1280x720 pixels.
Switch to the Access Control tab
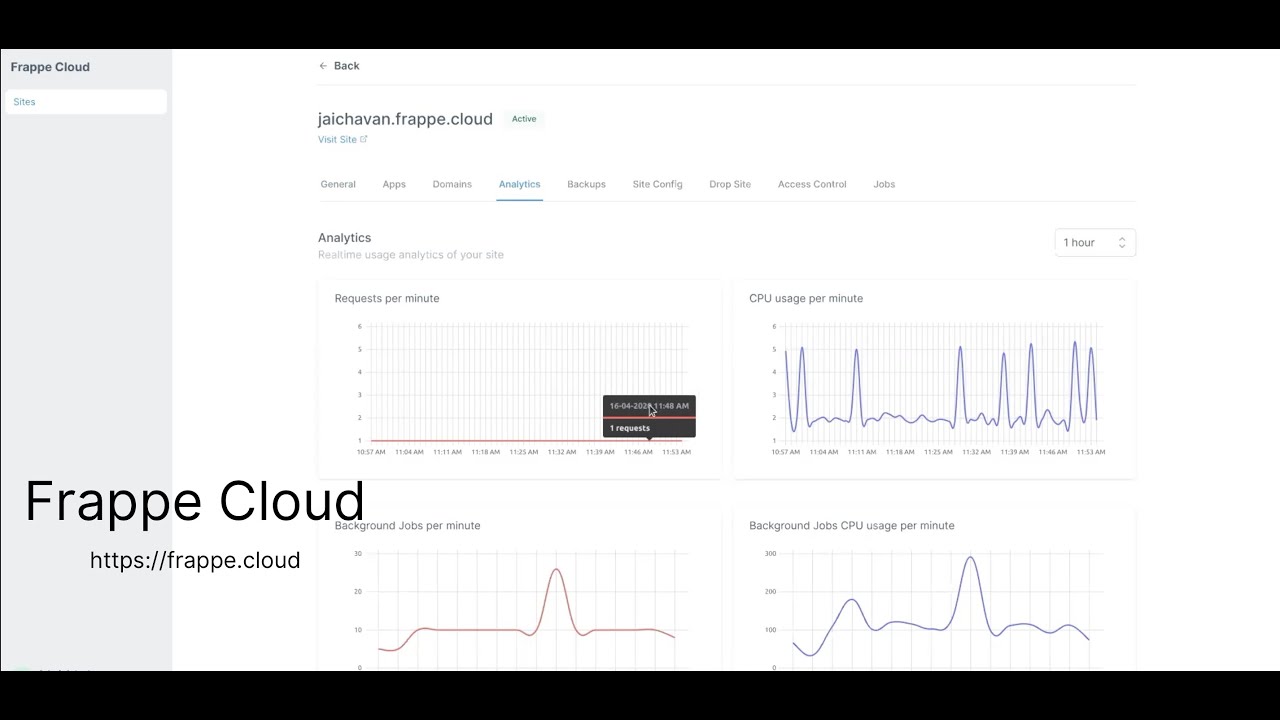(812, 184)
